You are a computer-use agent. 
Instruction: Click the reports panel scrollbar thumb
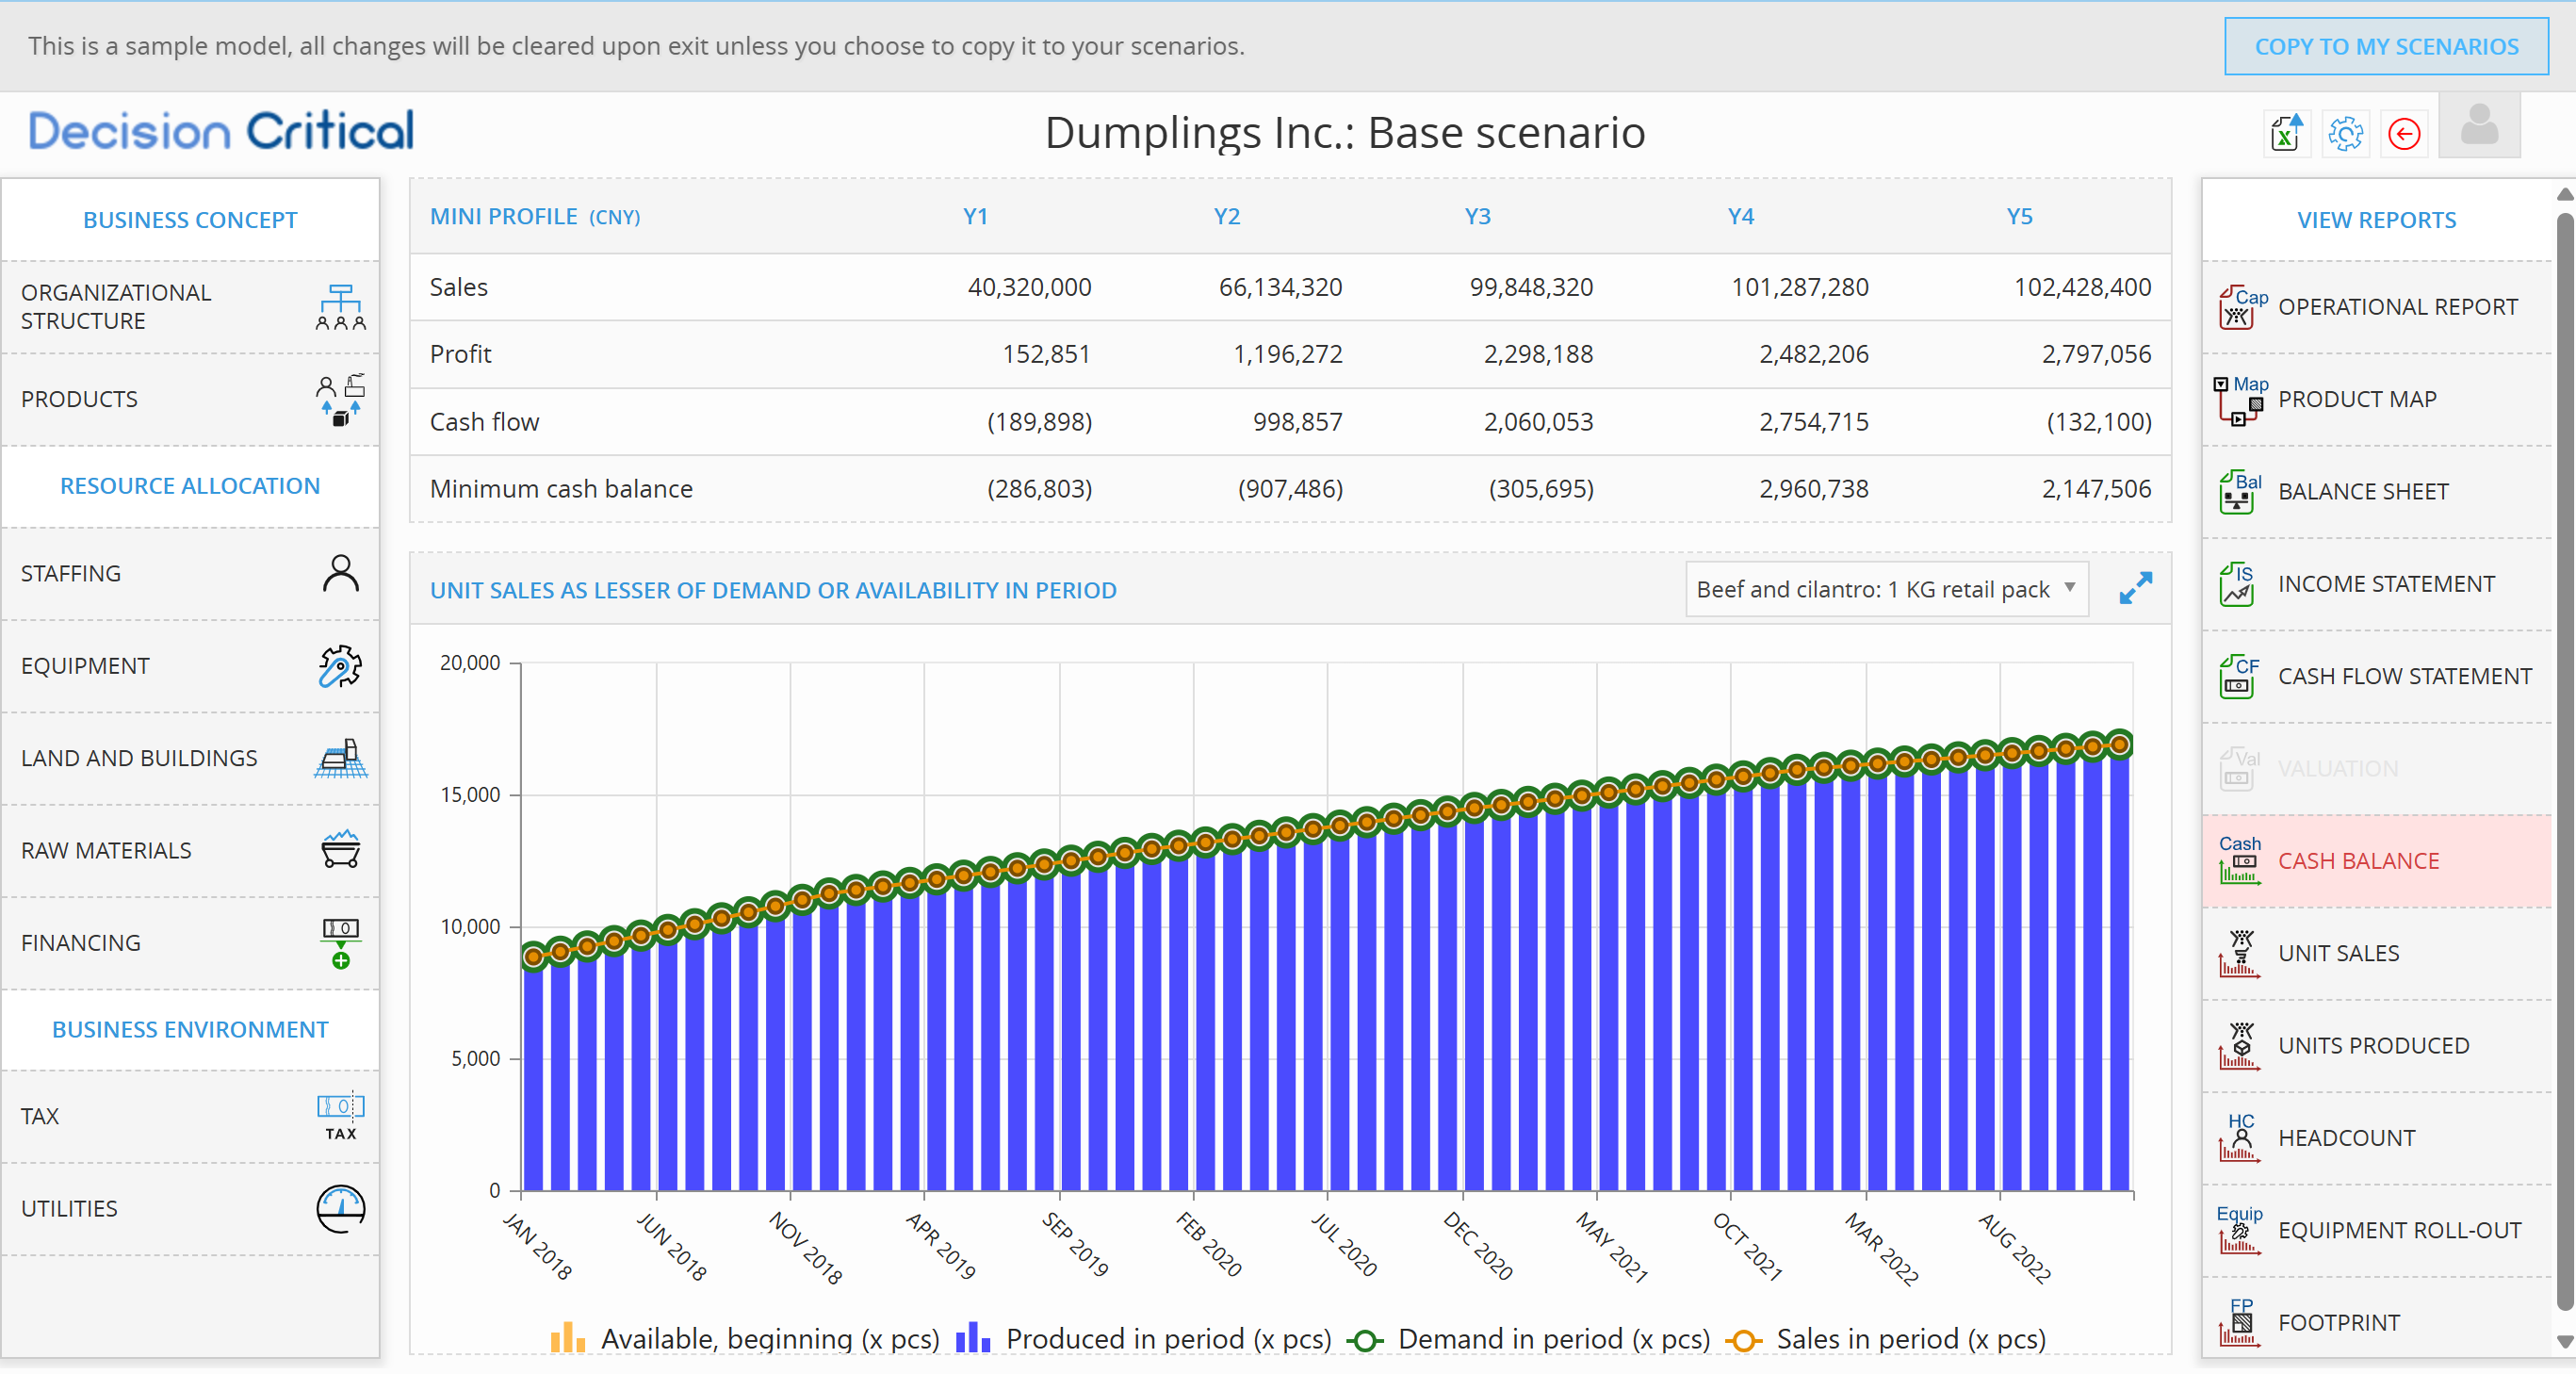(2565, 760)
